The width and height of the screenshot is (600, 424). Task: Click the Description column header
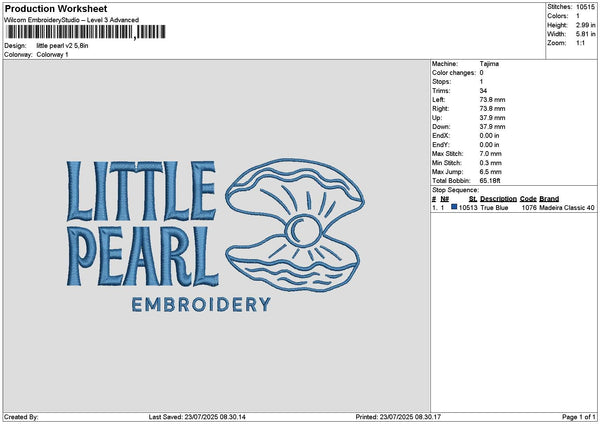(498, 199)
